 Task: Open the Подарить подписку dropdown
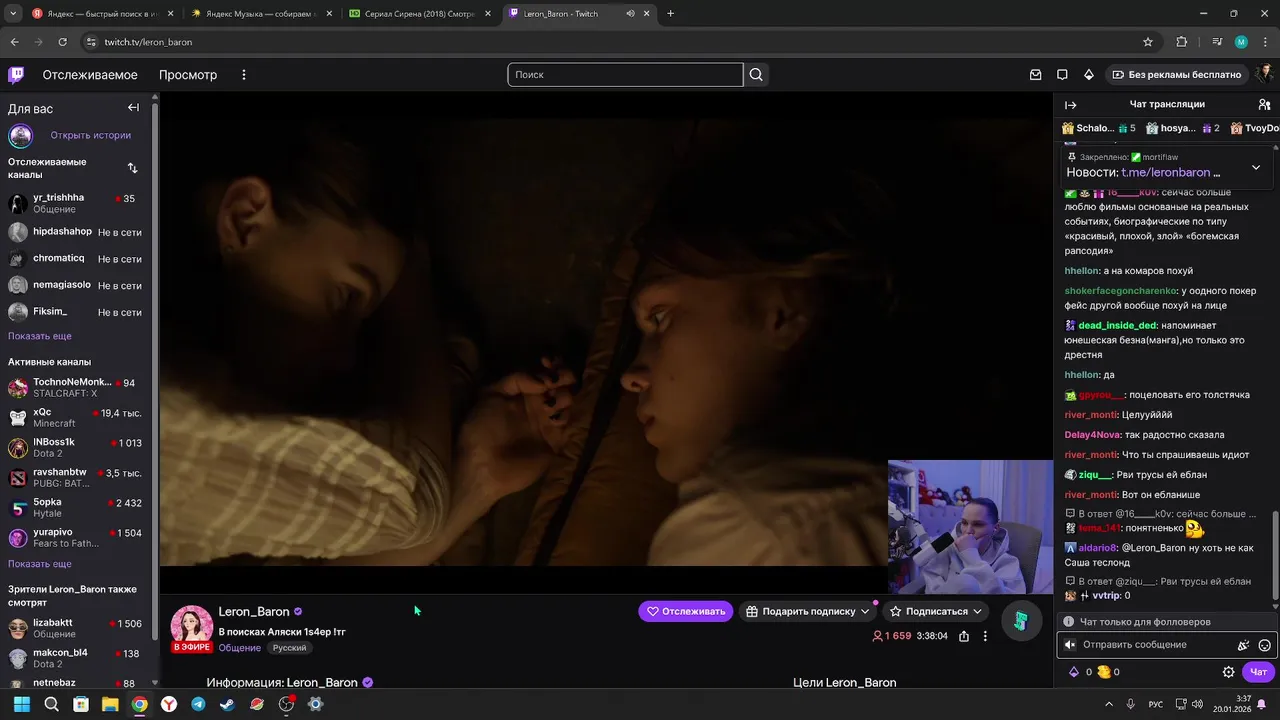(808, 611)
